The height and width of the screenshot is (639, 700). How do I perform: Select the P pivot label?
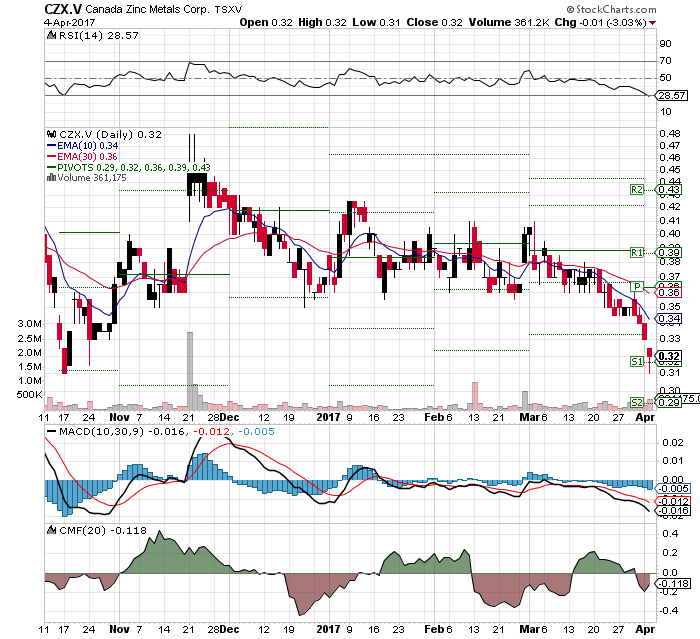coord(637,286)
